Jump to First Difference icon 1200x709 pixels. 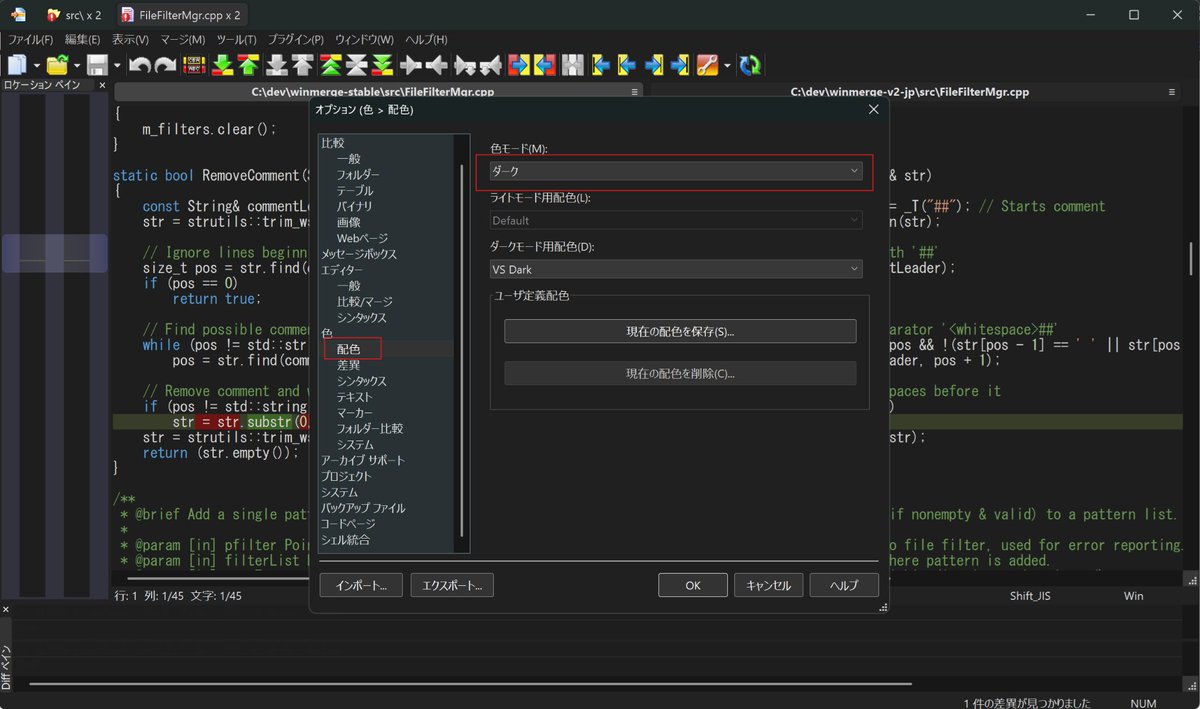[331, 65]
